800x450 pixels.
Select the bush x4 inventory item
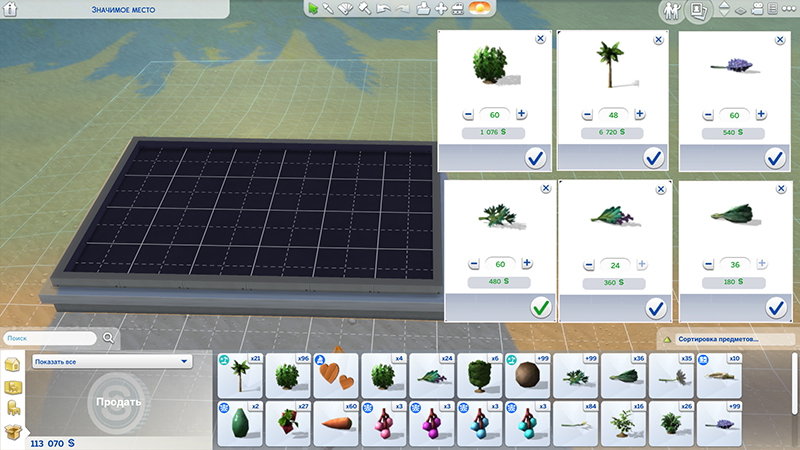point(384,376)
